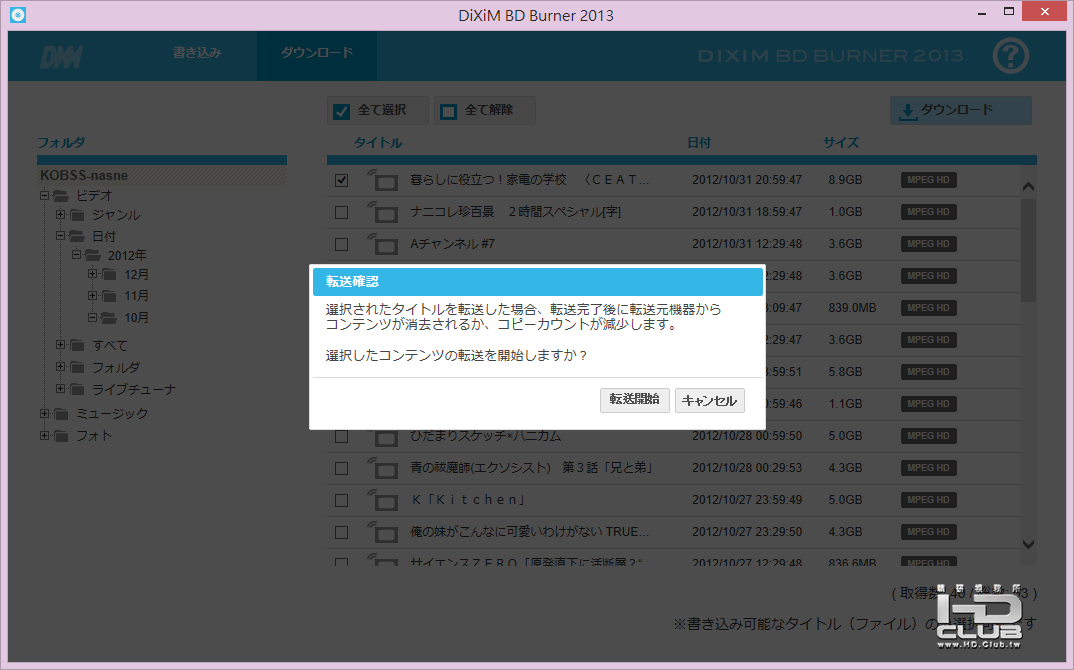The image size is (1074, 670).
Task: Expand the 12月 tree node
Action: point(92,273)
